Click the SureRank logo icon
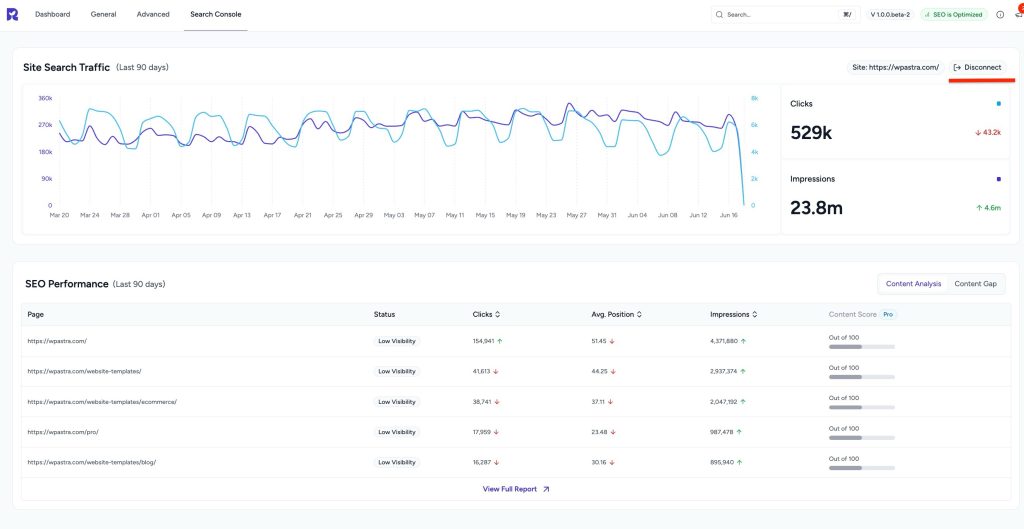Viewport: 1024px width, 529px height. [12, 14]
